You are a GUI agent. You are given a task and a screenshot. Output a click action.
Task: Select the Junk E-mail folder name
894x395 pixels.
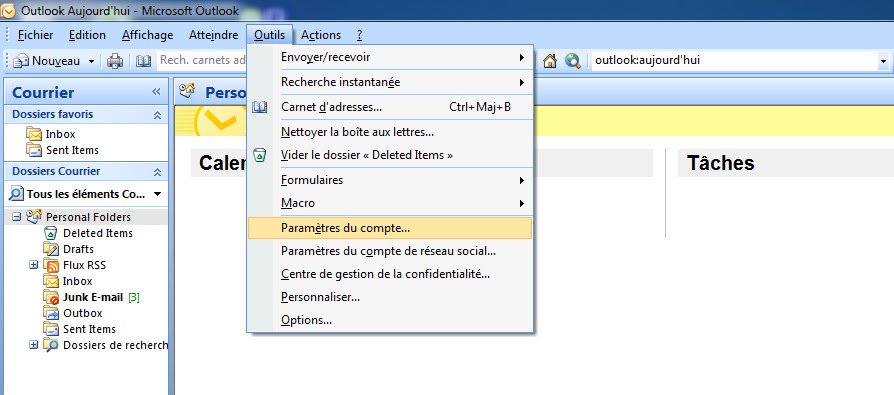coord(93,297)
